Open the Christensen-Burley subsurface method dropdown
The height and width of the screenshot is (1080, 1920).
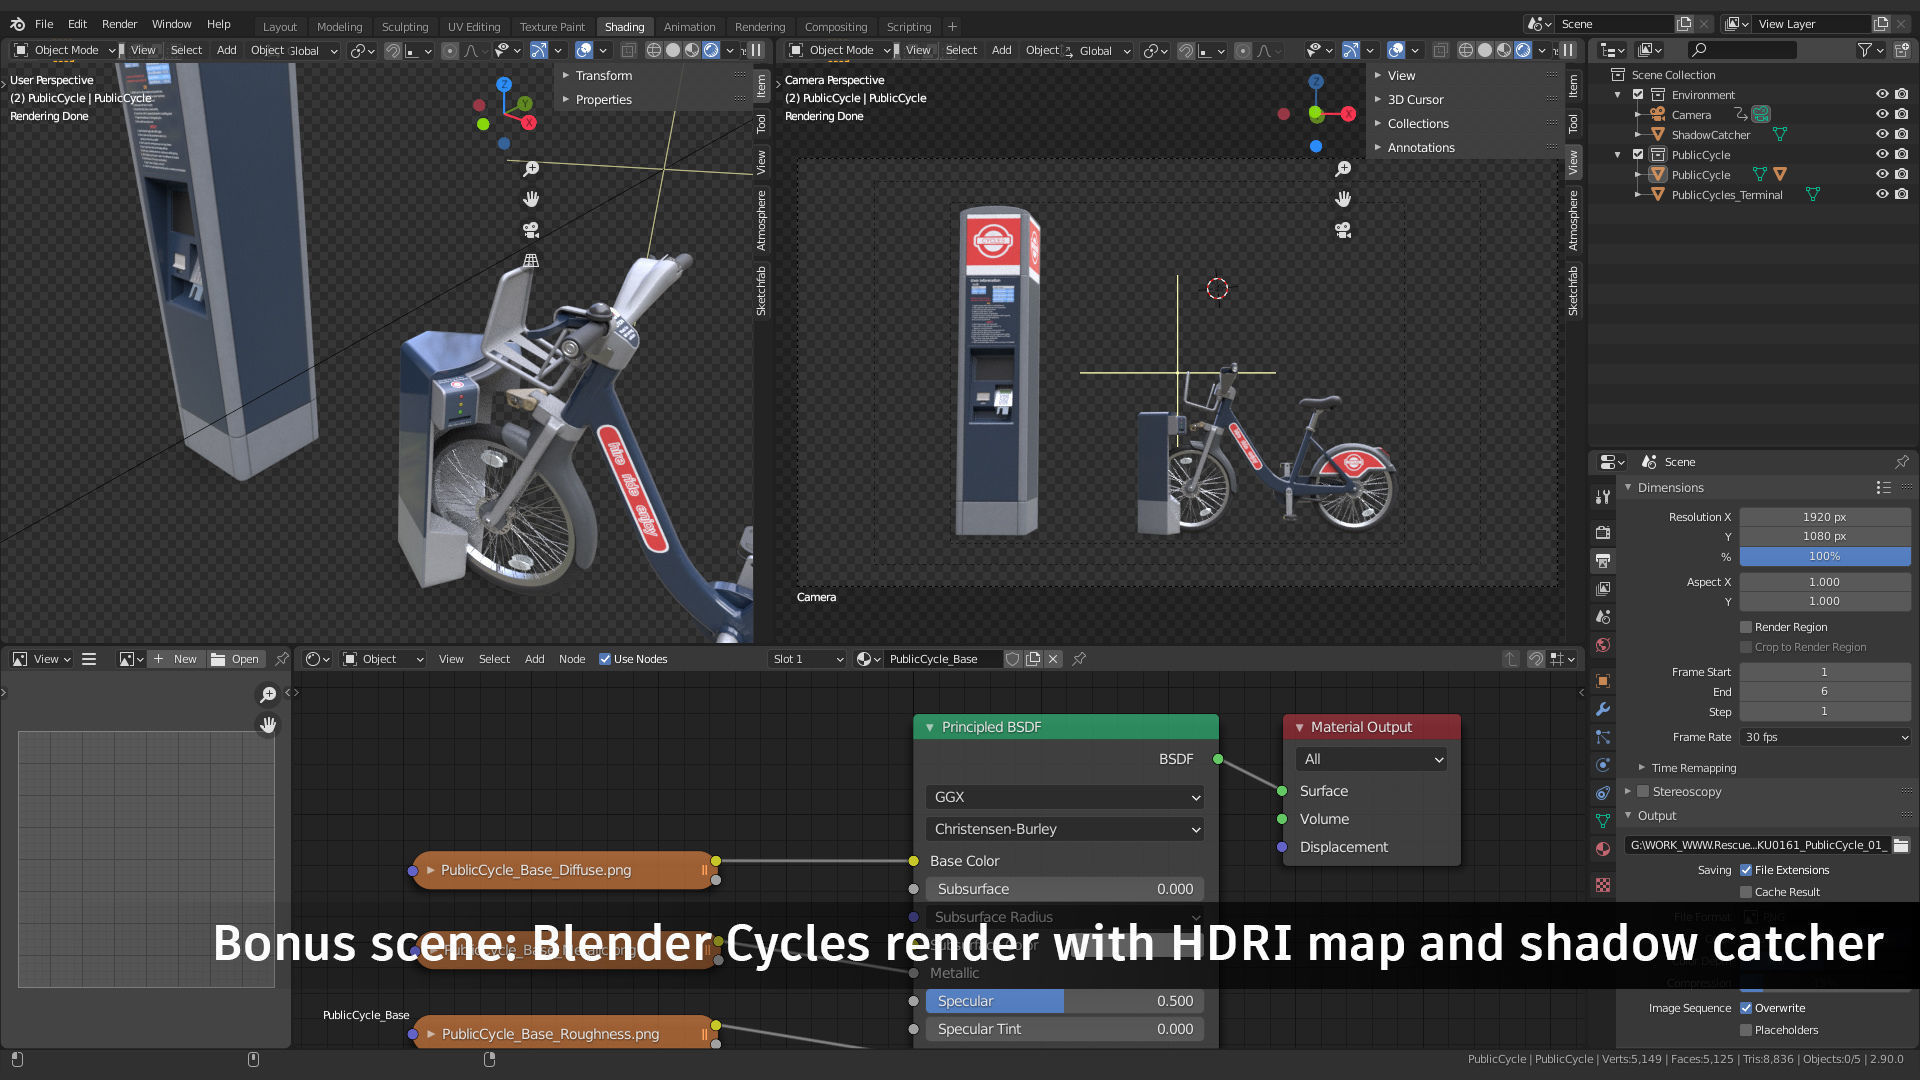[1065, 829]
